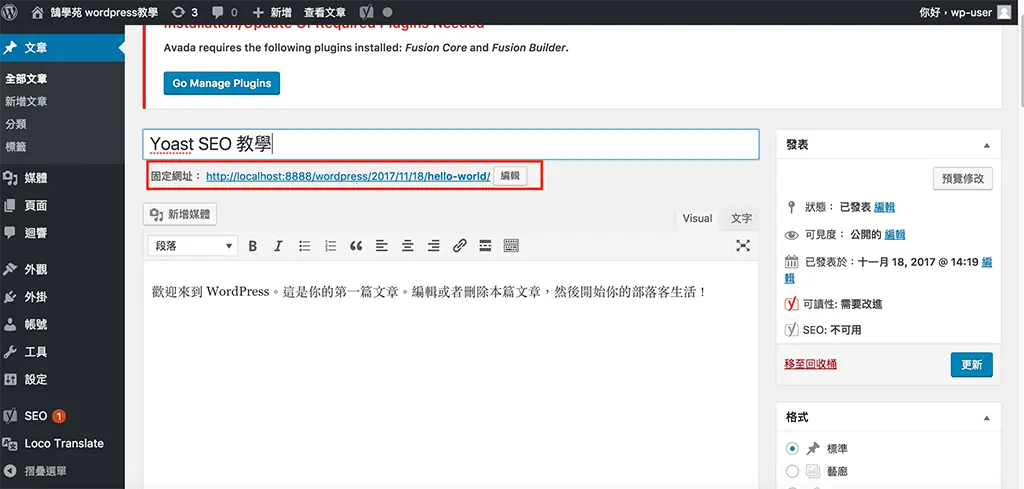1024x489 pixels.
Task: Click 新增媒體 add media button
Action: tap(180, 214)
